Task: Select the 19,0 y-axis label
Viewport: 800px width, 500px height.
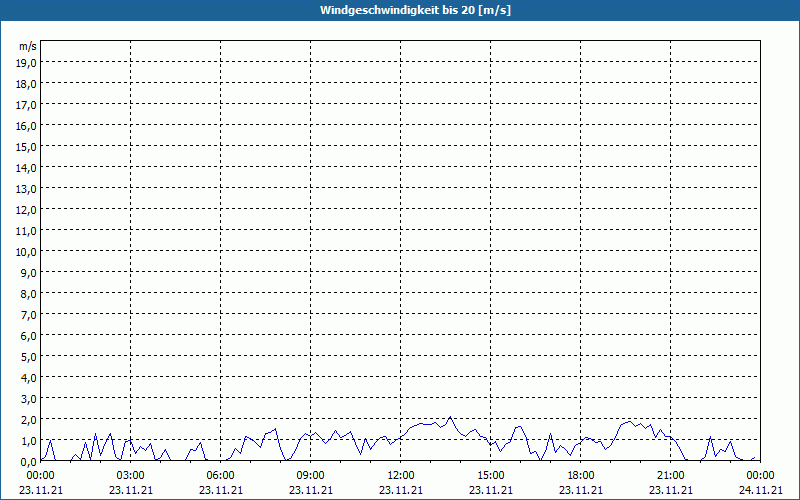Action: (28, 62)
